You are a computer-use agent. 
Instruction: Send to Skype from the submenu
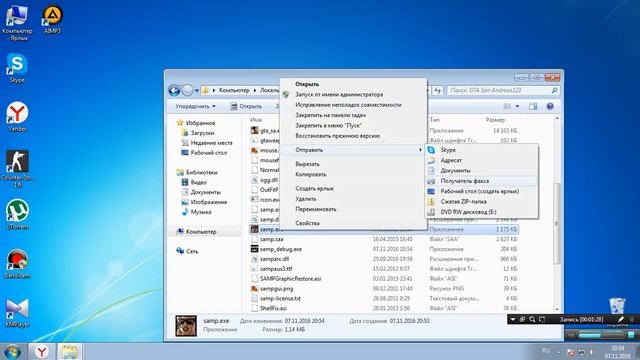[482, 150]
